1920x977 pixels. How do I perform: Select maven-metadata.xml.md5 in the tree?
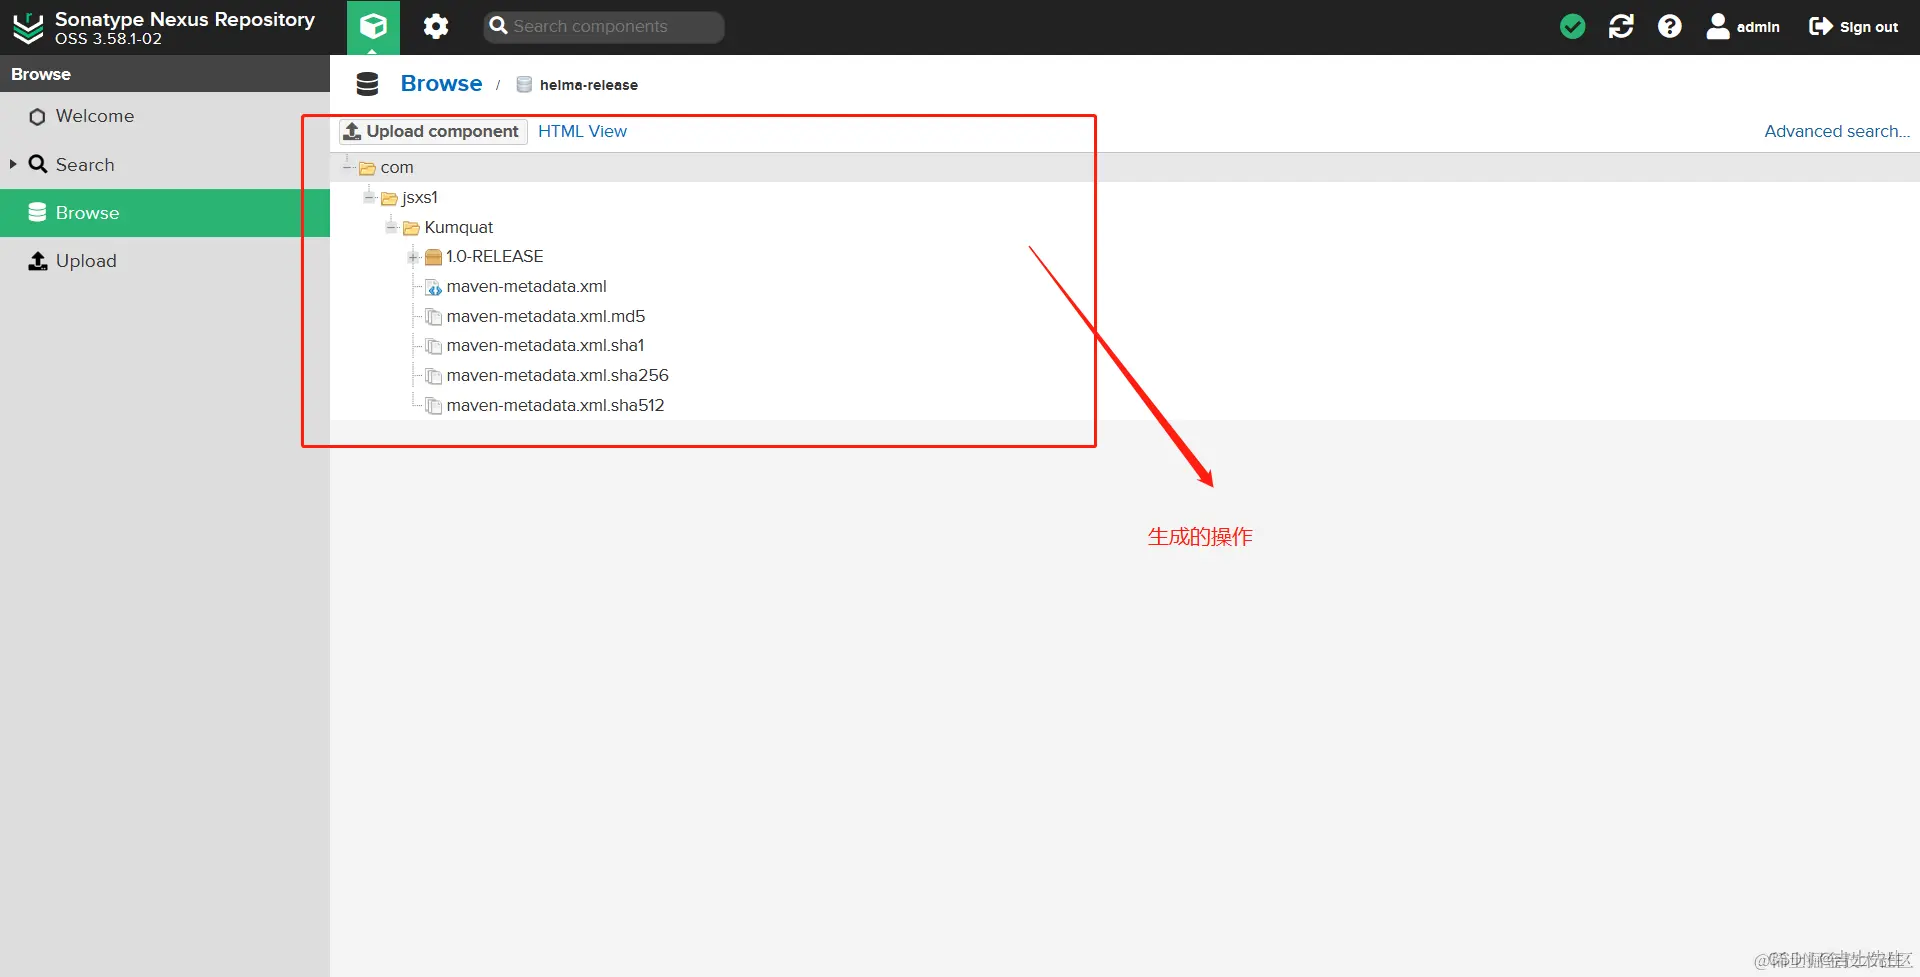546,316
